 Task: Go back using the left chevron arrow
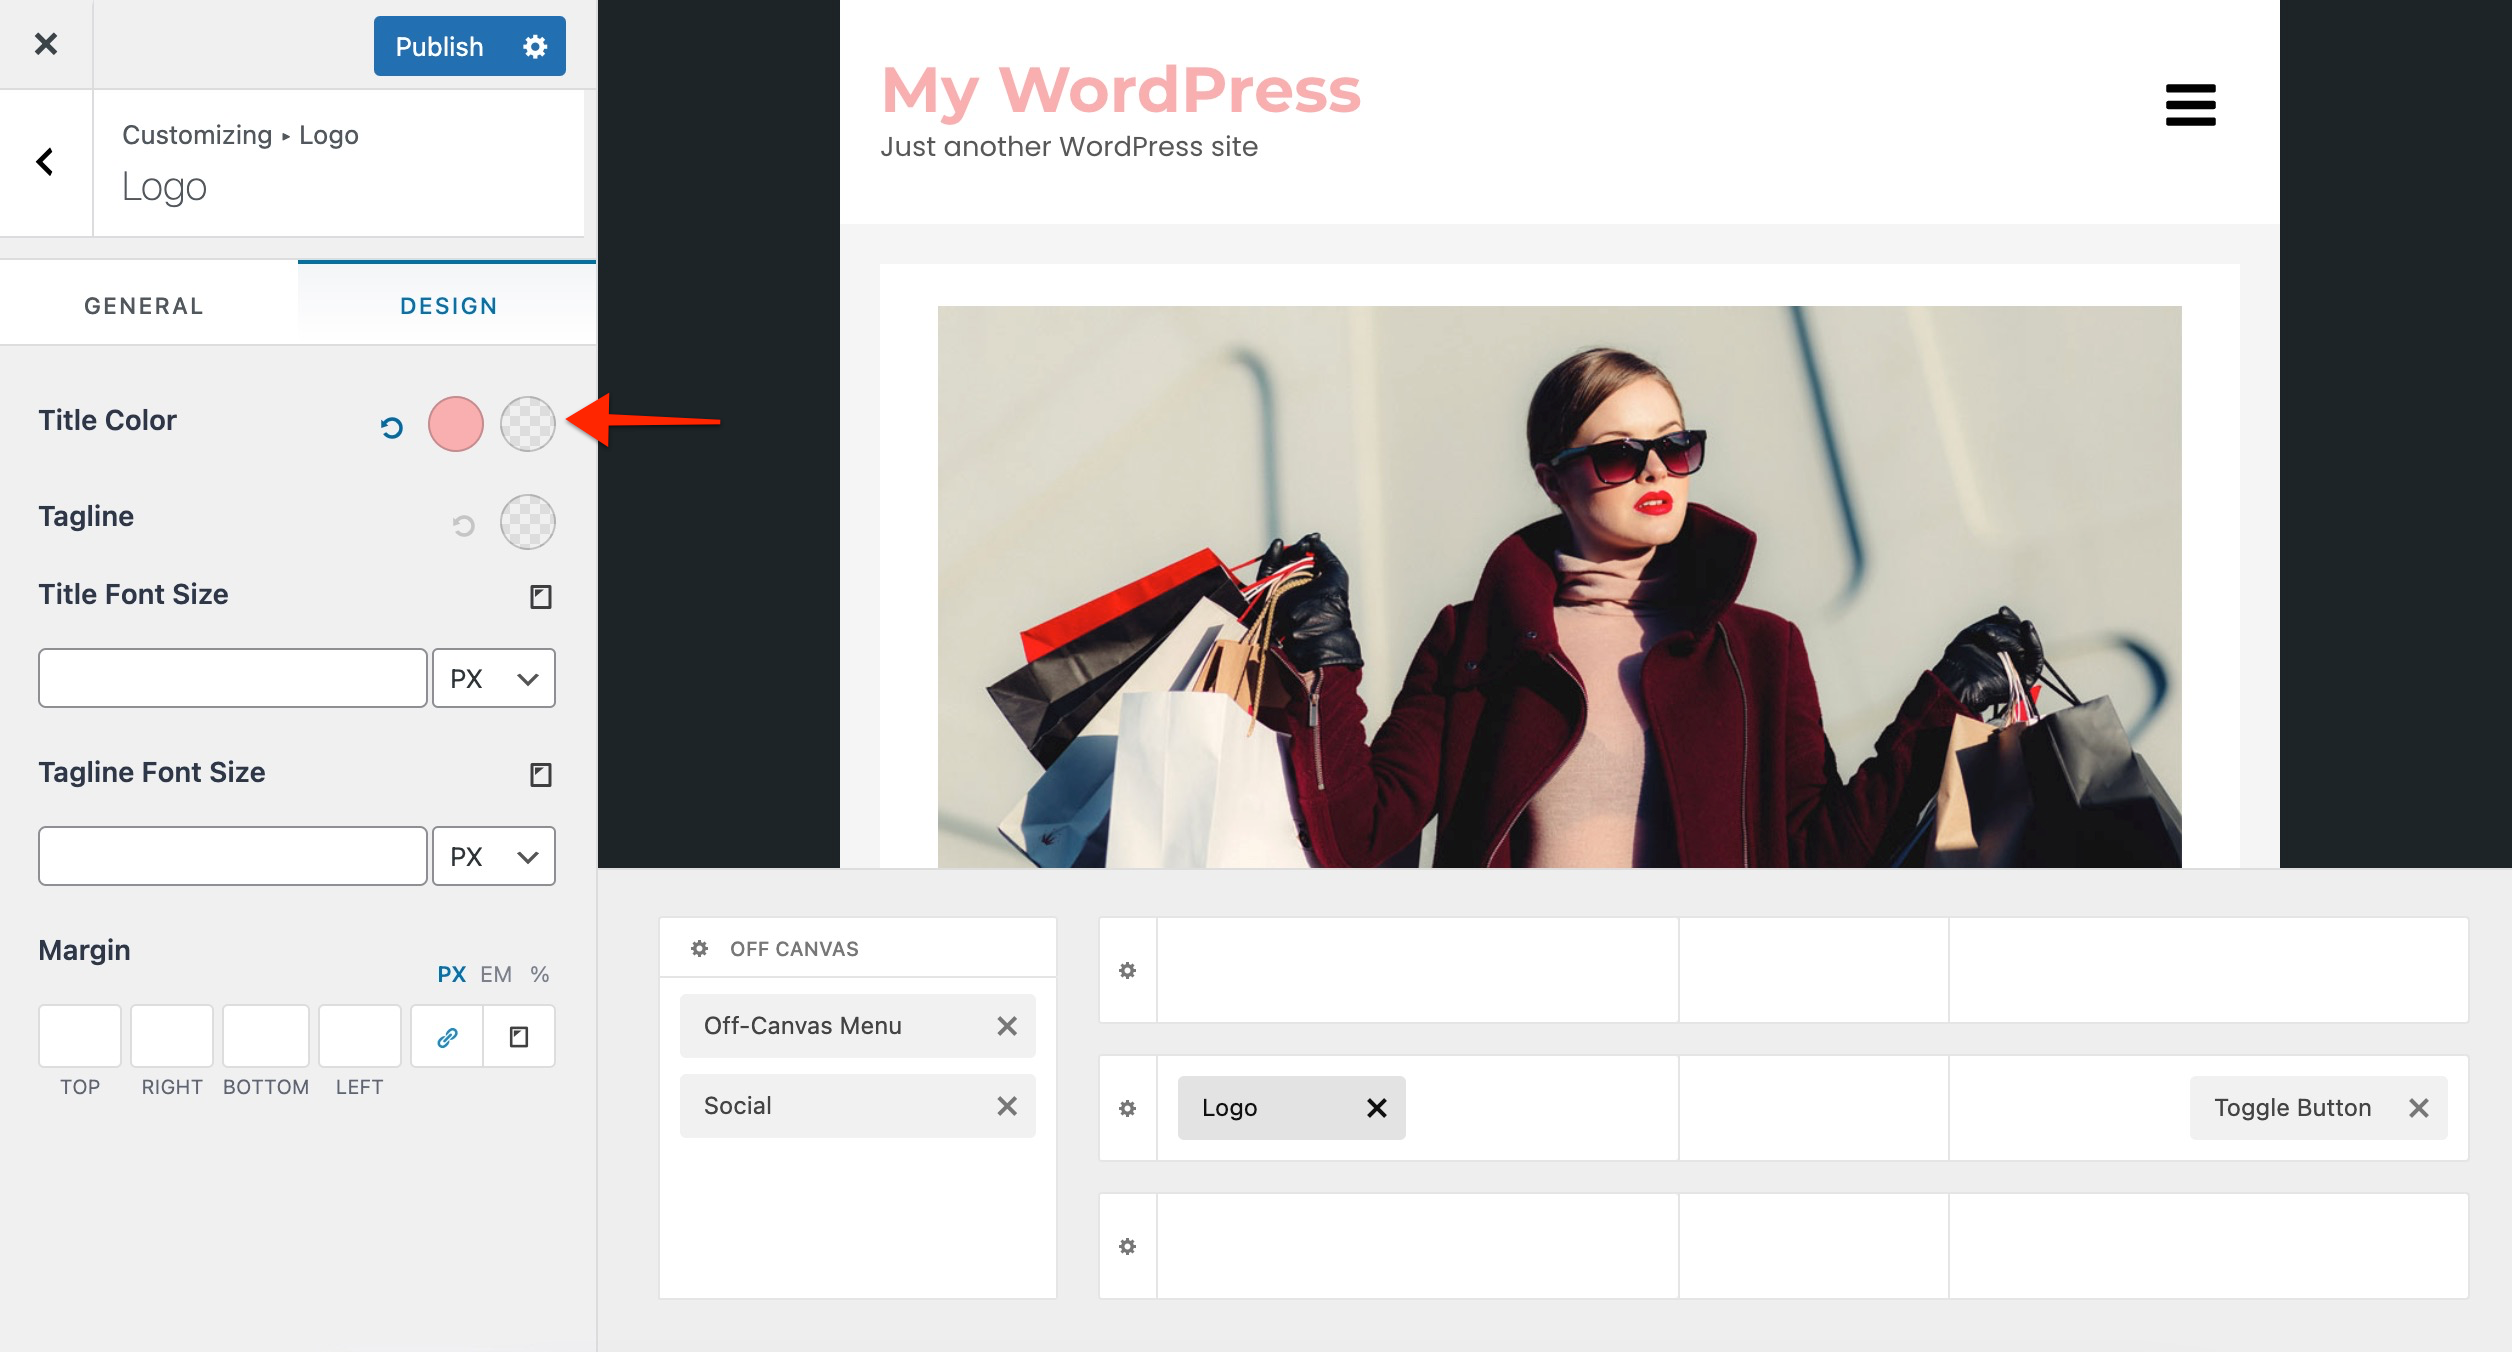[45, 162]
